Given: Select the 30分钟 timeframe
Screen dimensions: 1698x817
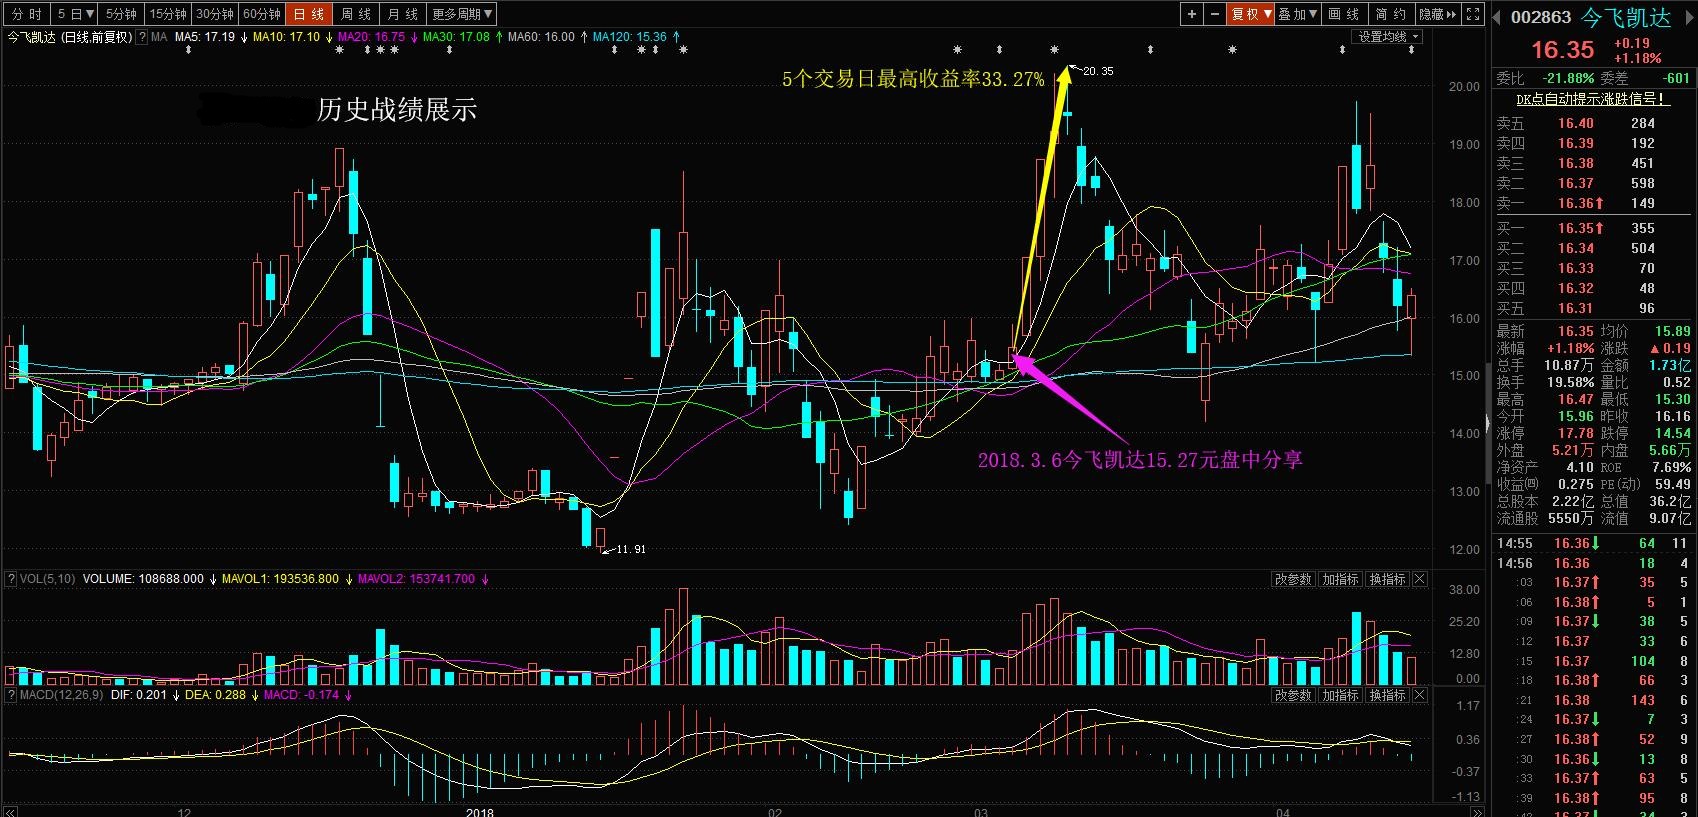Looking at the screenshot, I should click(214, 14).
